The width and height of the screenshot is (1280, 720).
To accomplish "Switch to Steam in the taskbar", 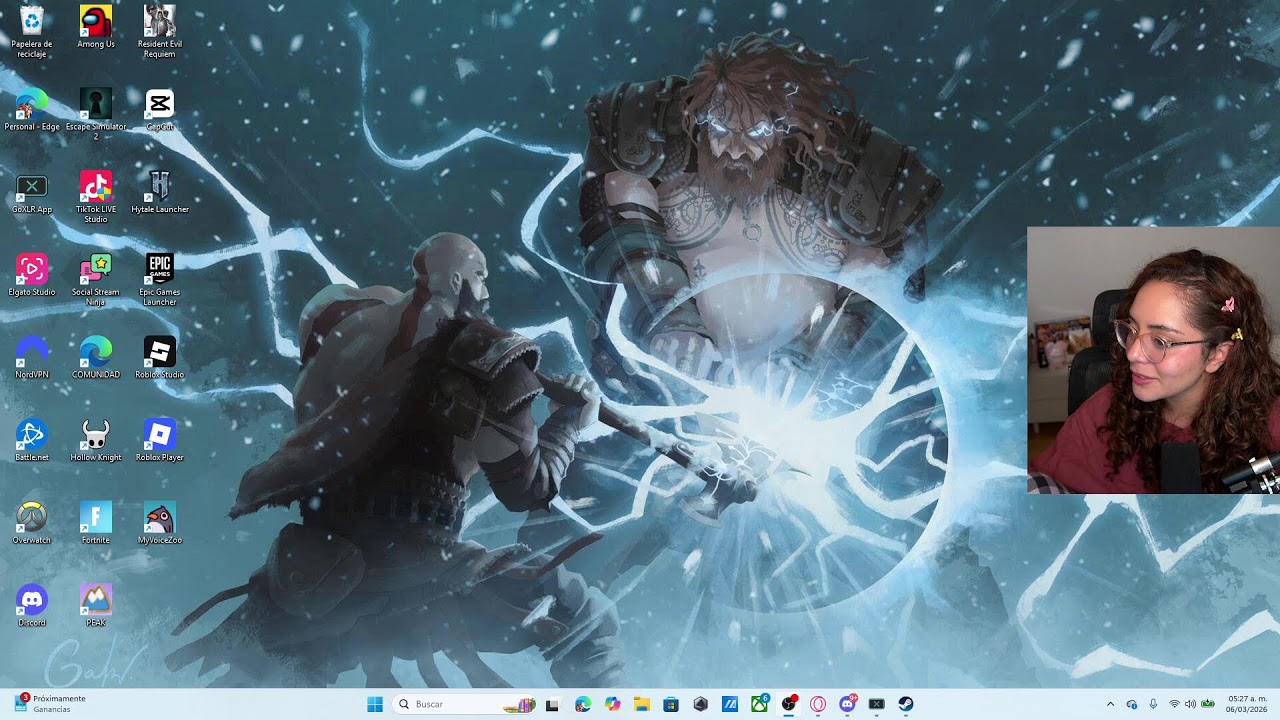I will (x=906, y=704).
